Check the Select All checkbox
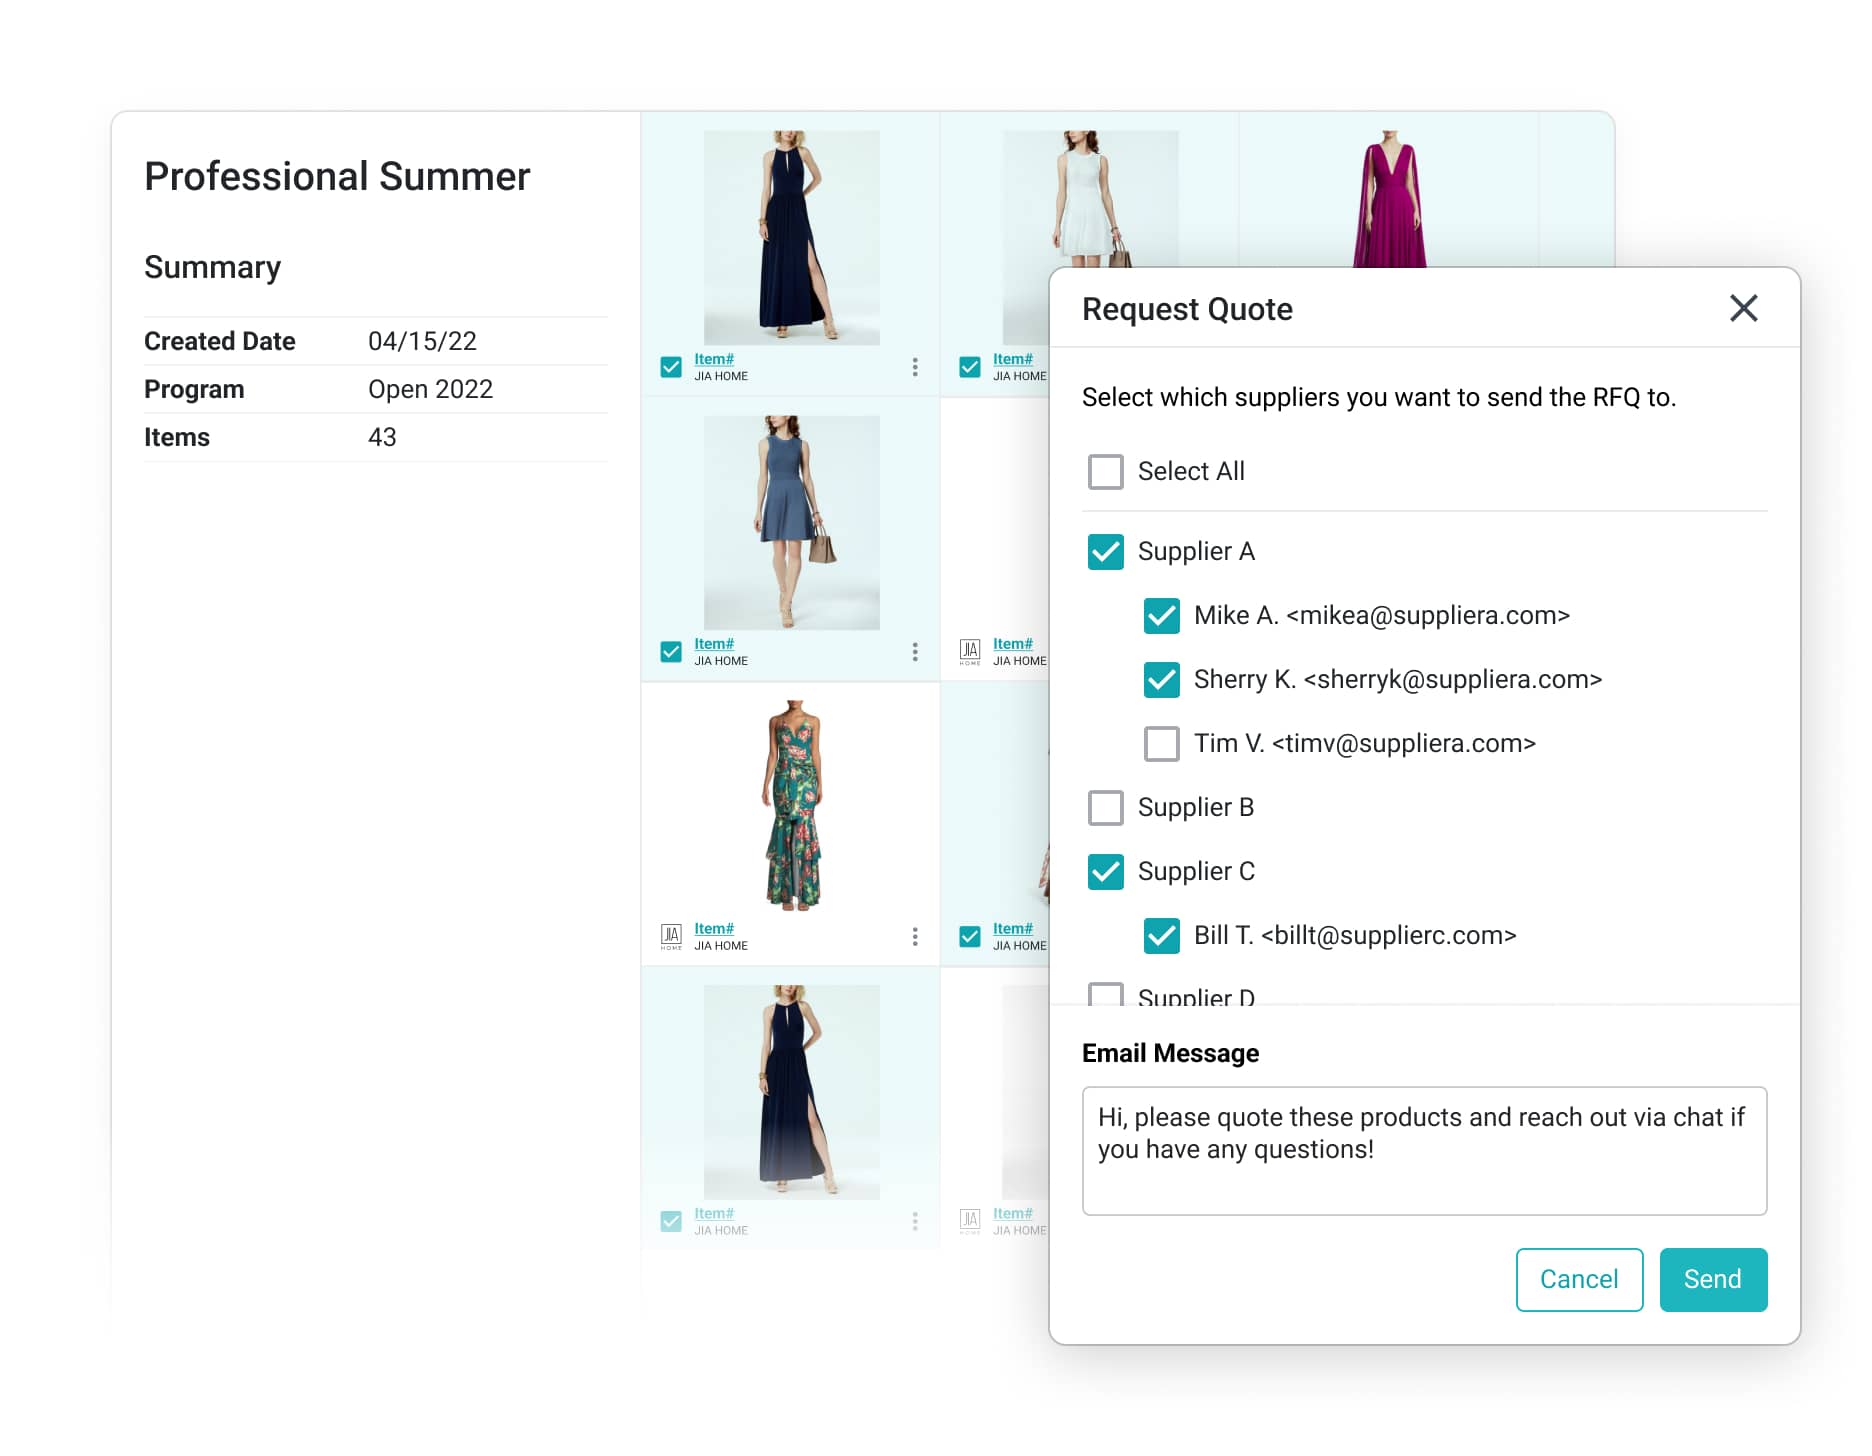The image size is (1872, 1456). tap(1105, 471)
